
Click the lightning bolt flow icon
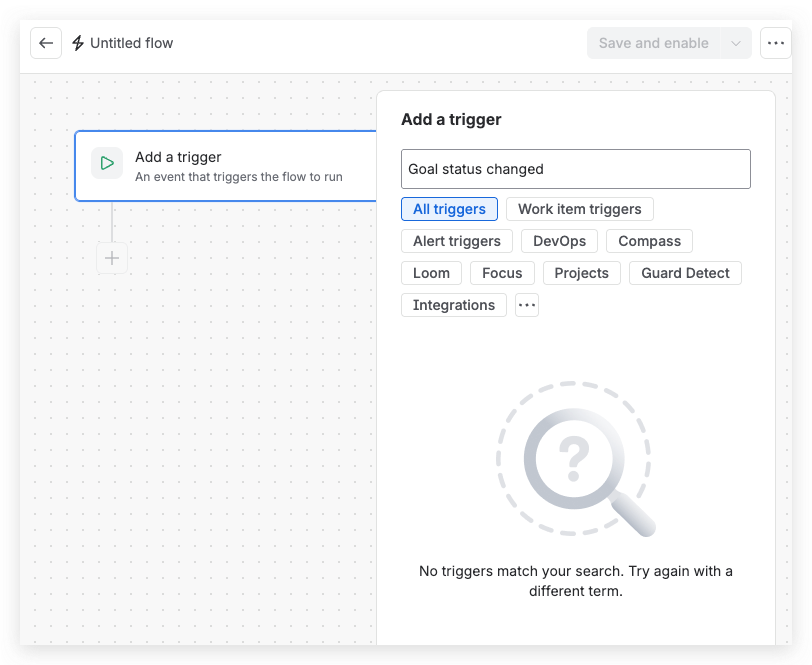tap(78, 43)
